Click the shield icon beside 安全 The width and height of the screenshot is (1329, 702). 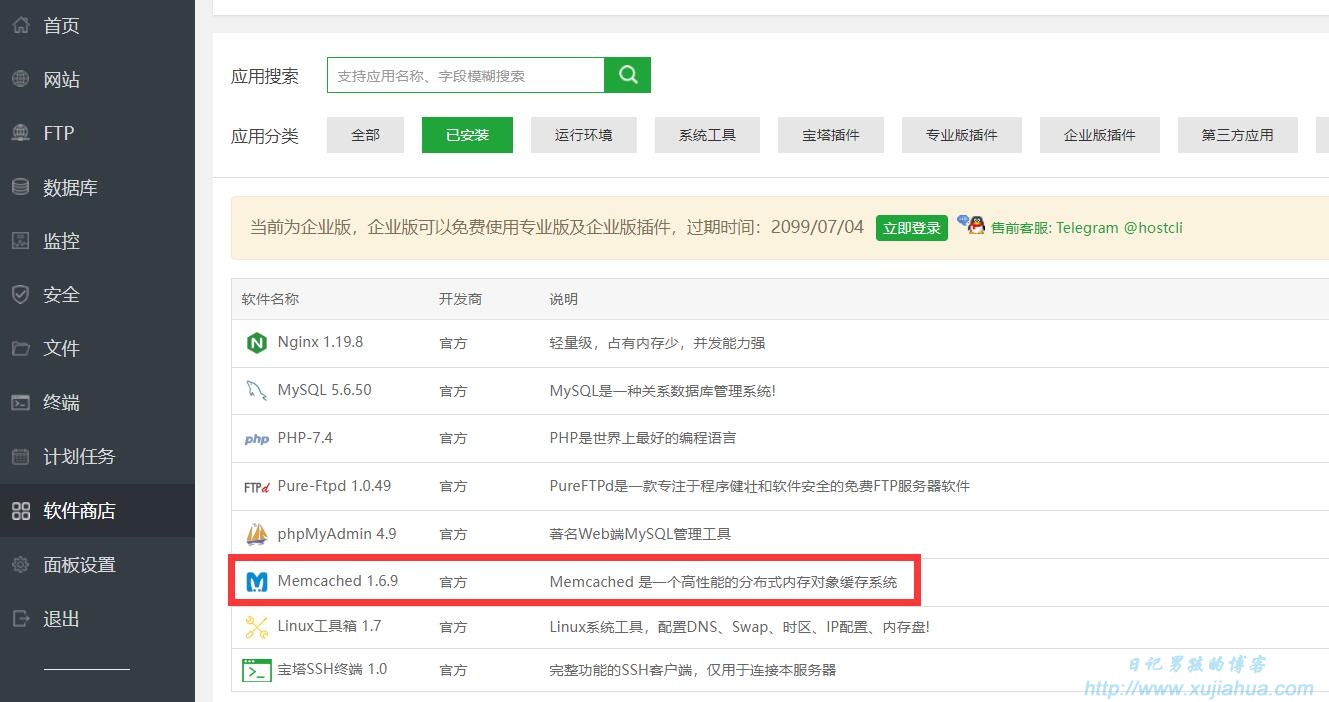coord(21,294)
